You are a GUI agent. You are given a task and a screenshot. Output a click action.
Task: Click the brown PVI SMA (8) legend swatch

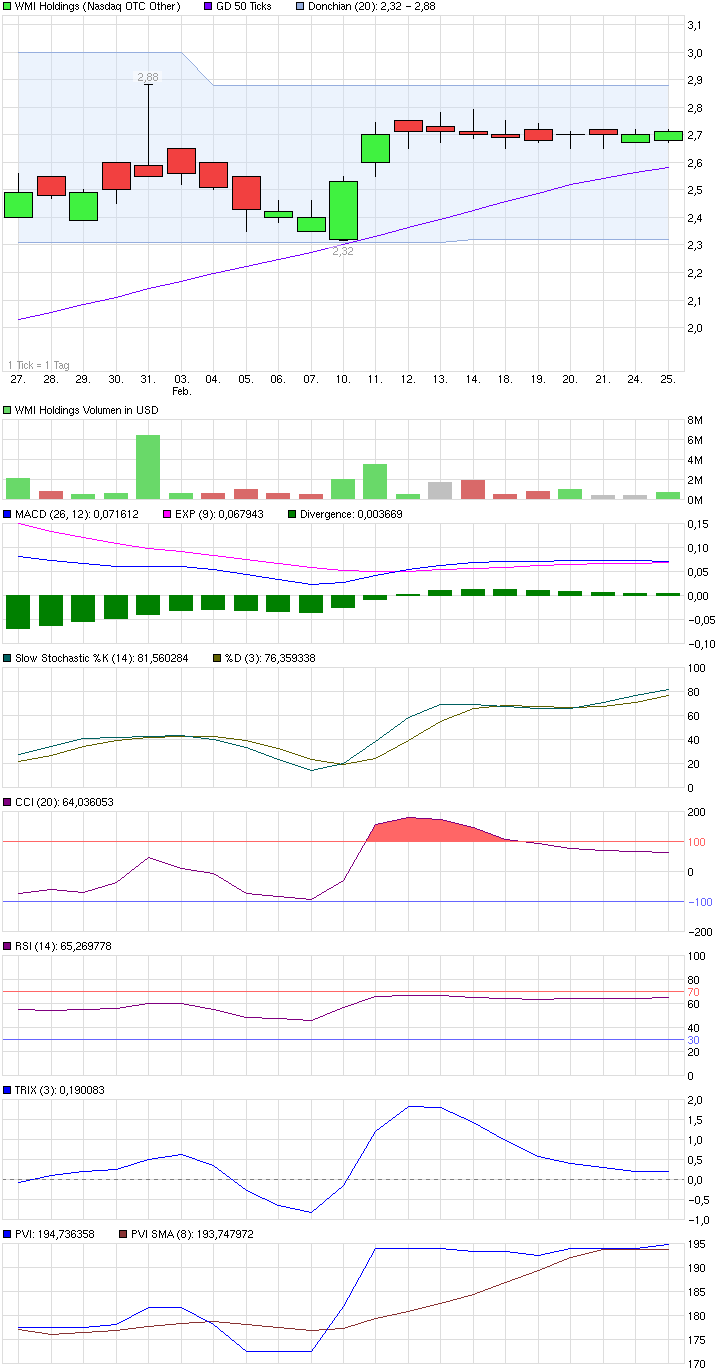point(123,1234)
